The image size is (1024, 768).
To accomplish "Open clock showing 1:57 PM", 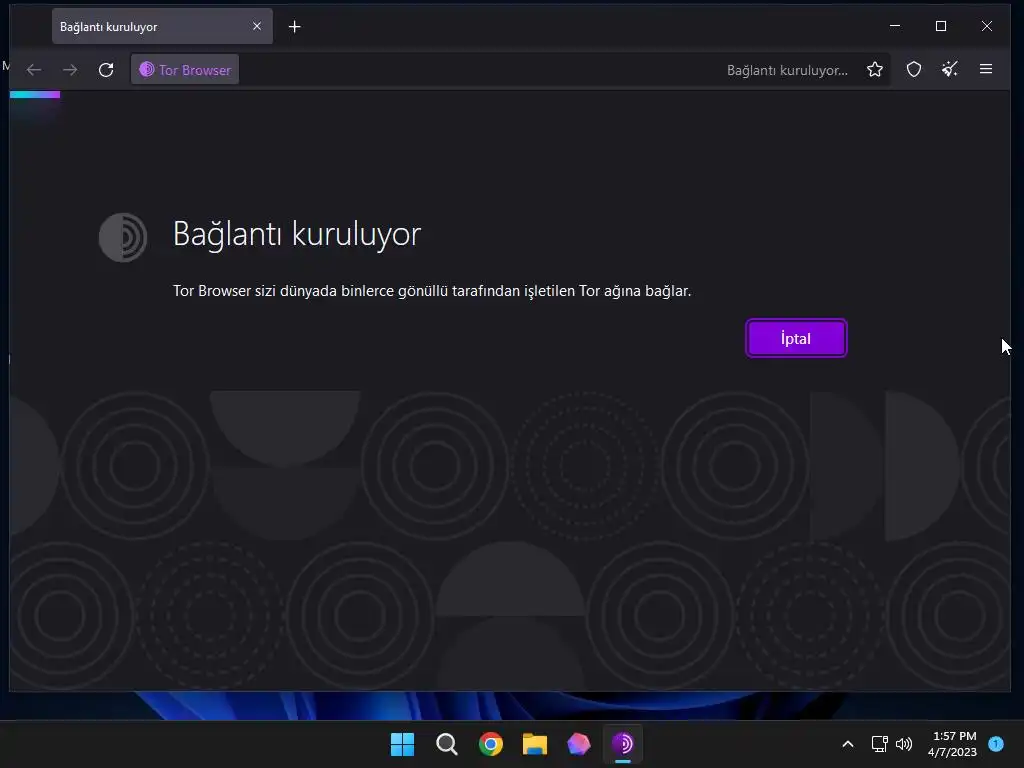I will click(952, 744).
